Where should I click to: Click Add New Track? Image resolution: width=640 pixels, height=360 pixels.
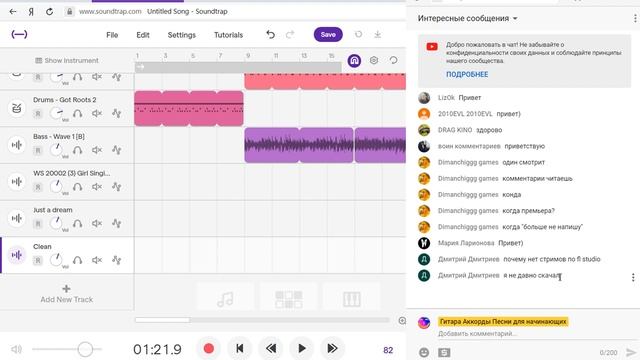[67, 294]
